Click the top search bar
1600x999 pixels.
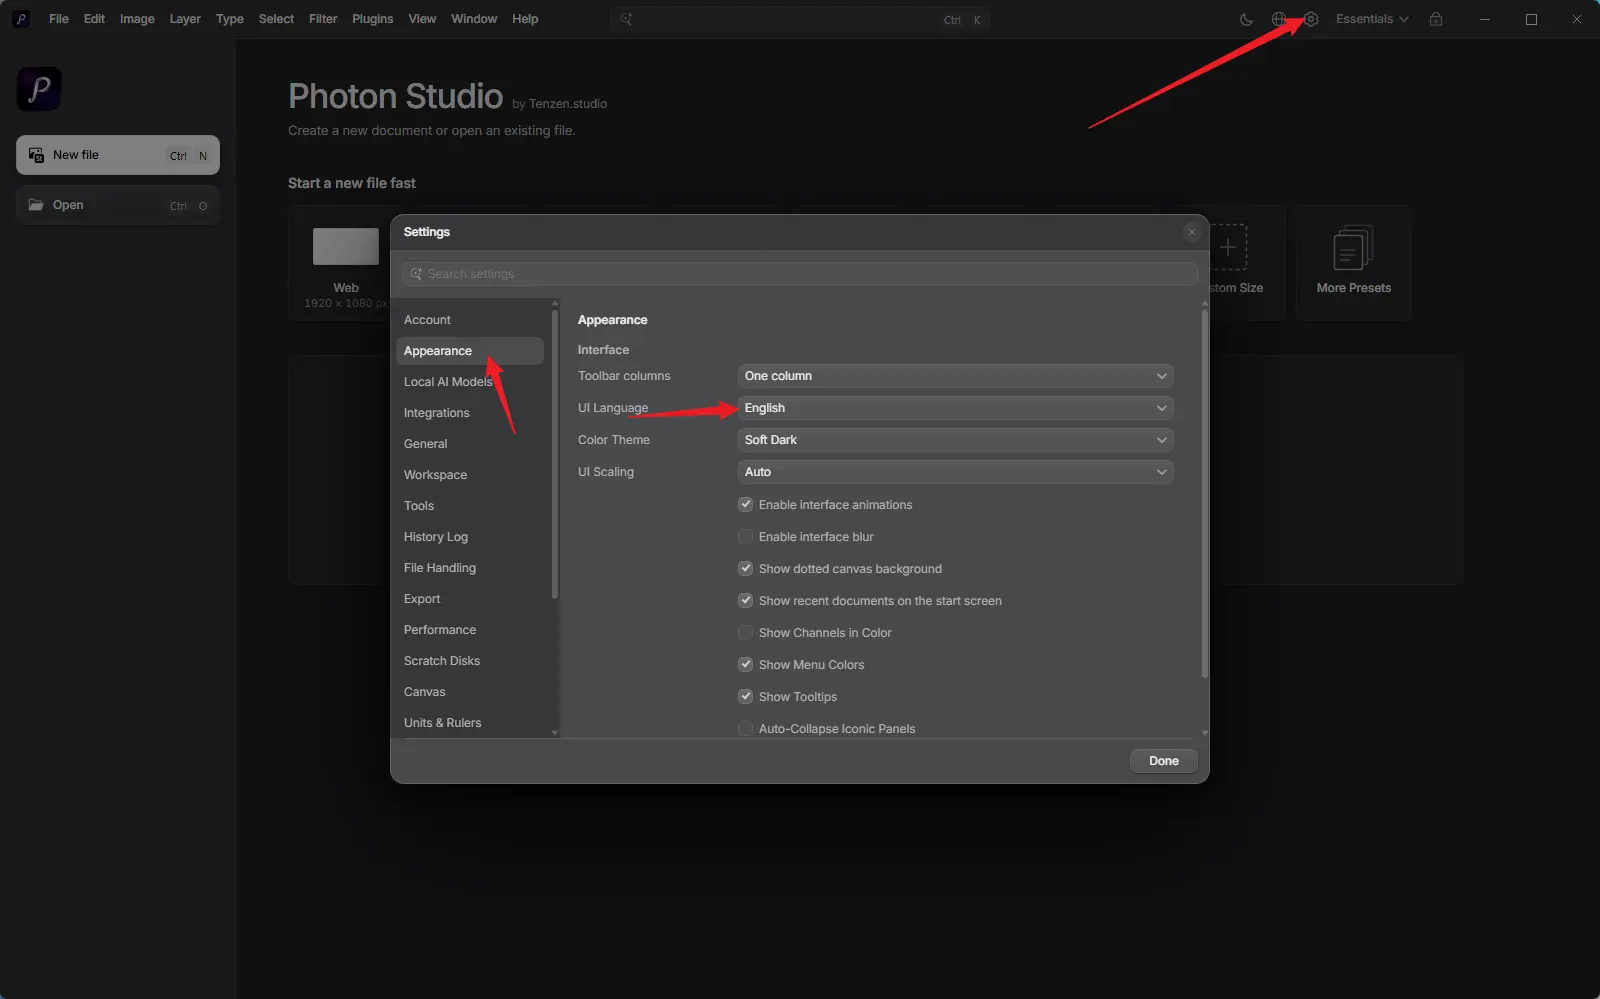point(800,19)
